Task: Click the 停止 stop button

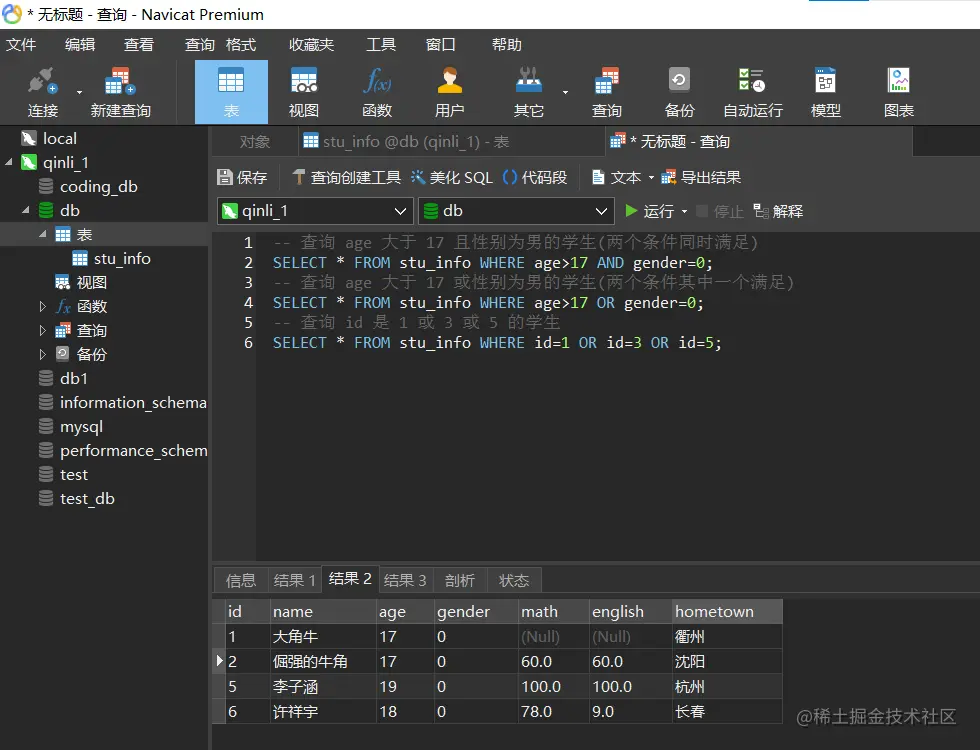Action: click(720, 211)
